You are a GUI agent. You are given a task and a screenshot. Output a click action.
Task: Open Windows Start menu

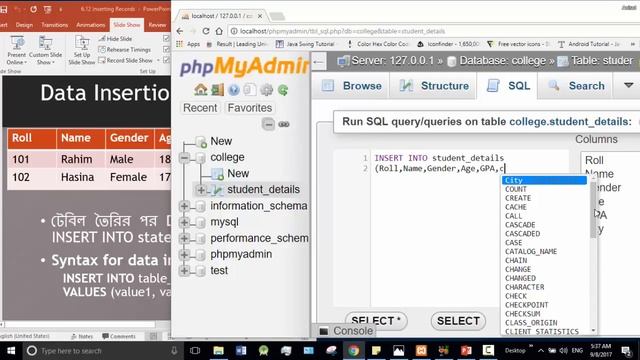click(x=11, y=351)
